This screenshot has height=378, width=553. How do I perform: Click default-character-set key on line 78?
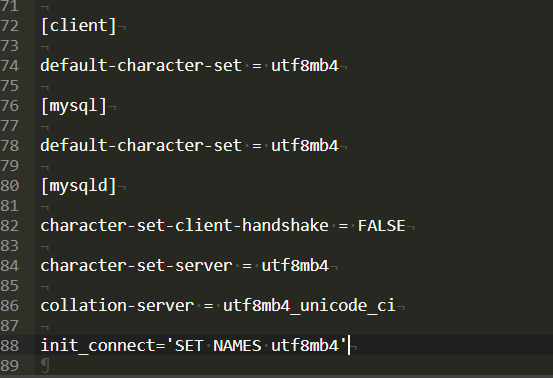[141, 146]
